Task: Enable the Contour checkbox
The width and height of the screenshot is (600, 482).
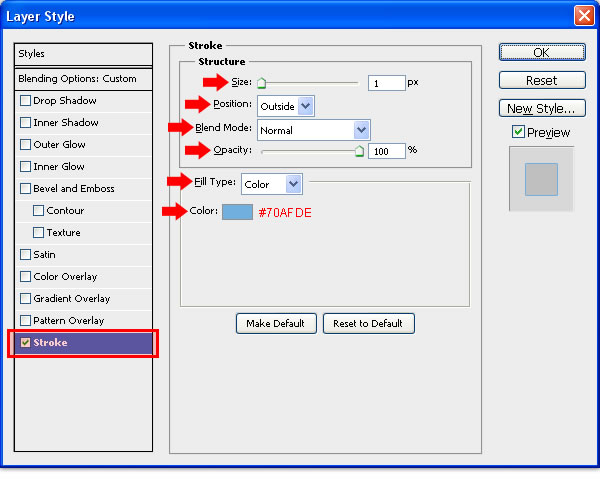Action: 38,210
